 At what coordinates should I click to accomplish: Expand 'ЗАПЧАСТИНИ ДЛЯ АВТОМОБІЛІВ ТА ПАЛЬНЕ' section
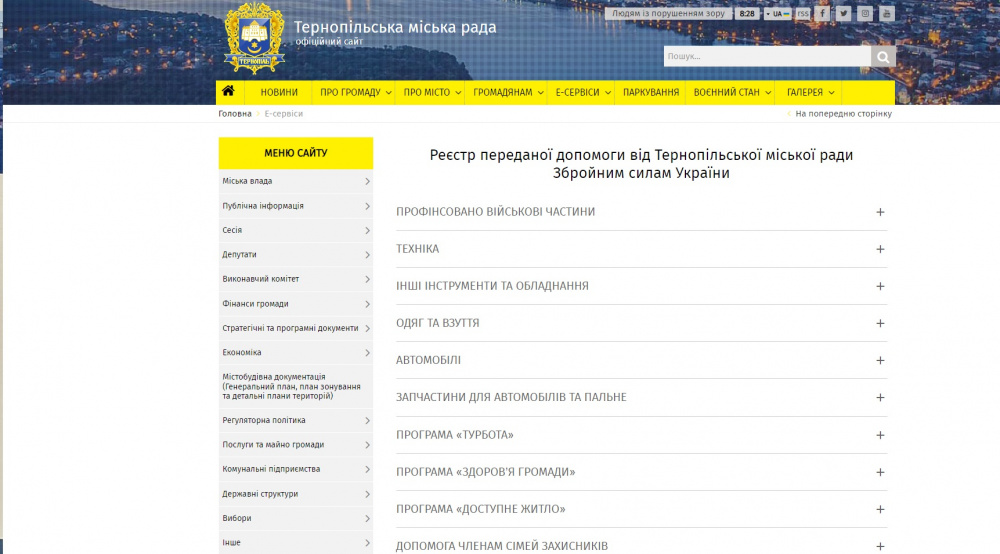641,397
